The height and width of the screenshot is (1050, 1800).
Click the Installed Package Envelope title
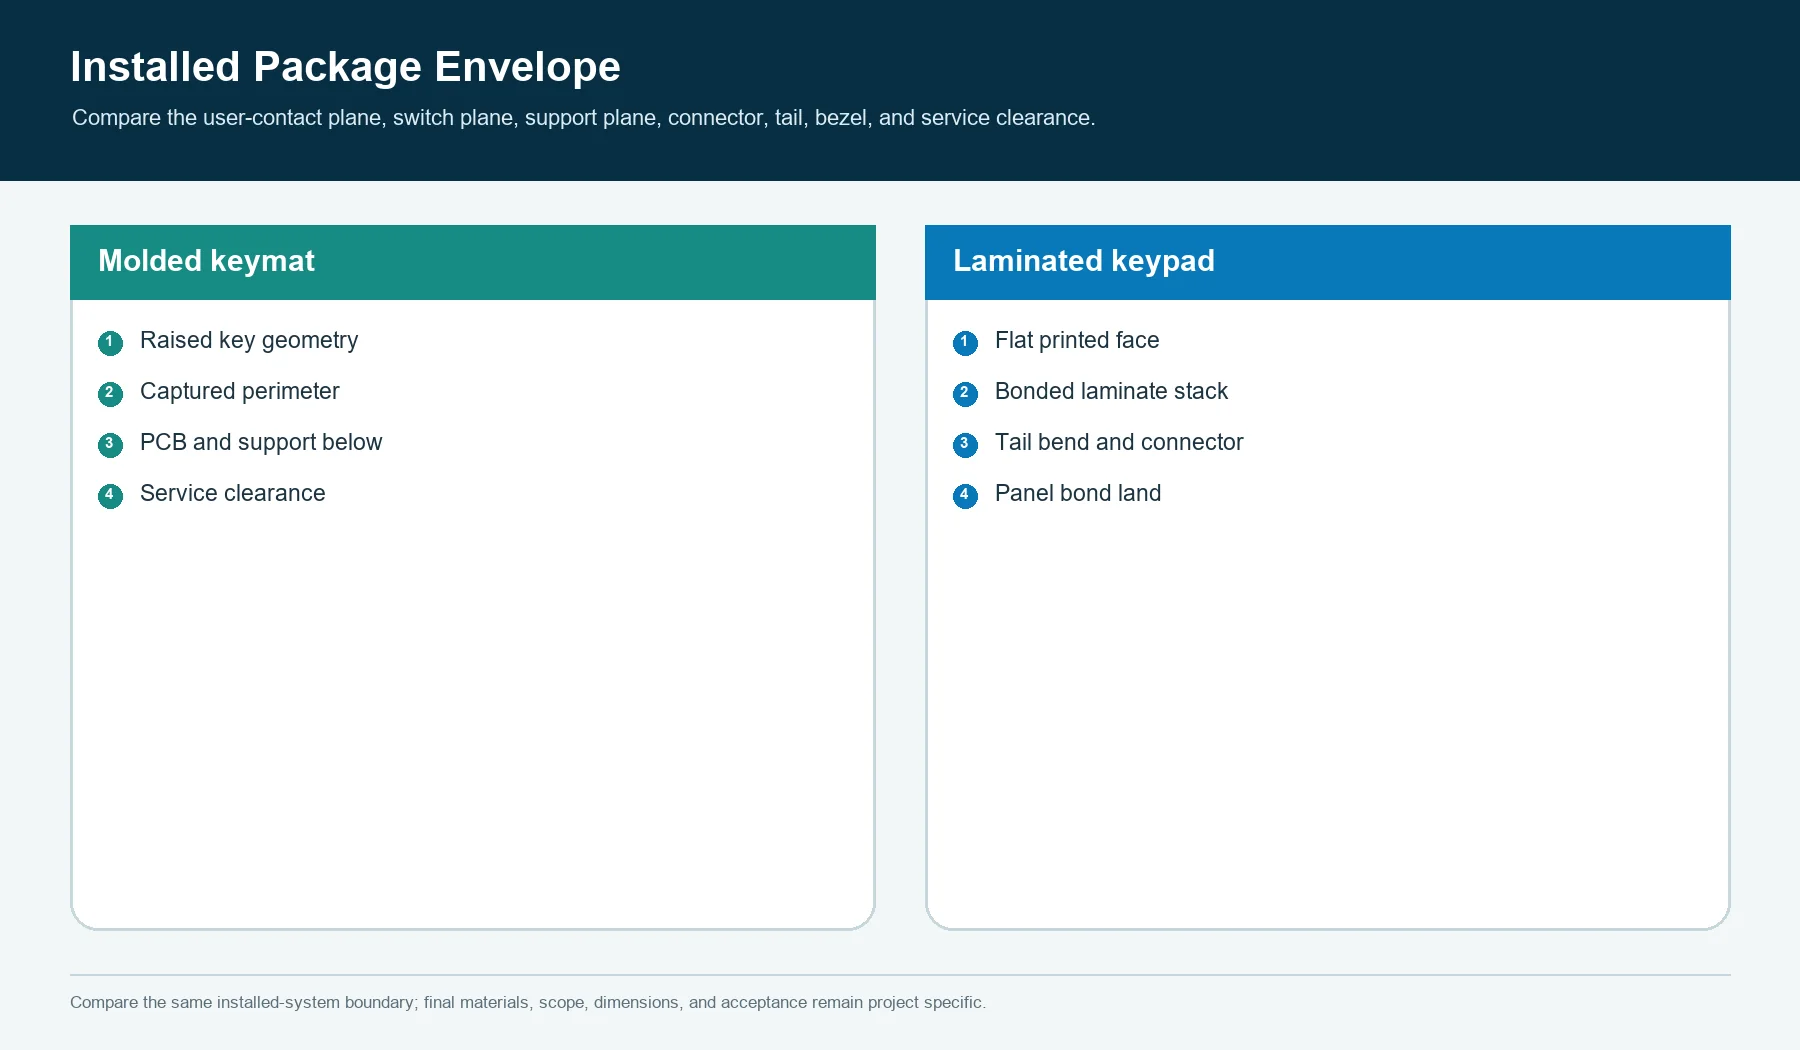pyautogui.click(x=345, y=67)
